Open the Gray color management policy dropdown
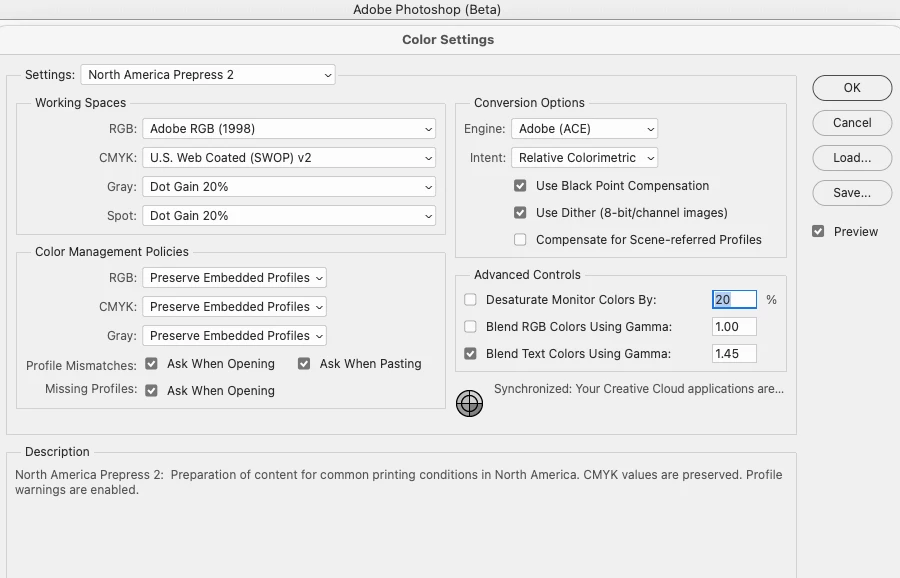Image resolution: width=900 pixels, height=578 pixels. point(234,336)
